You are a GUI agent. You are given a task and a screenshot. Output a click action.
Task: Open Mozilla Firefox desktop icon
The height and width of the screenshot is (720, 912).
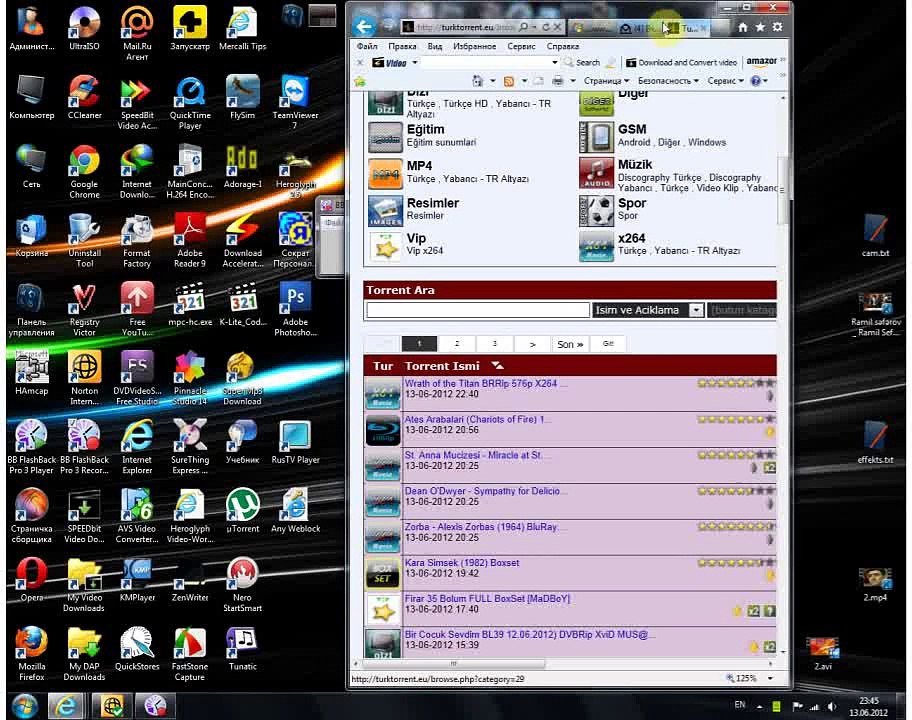click(x=31, y=654)
